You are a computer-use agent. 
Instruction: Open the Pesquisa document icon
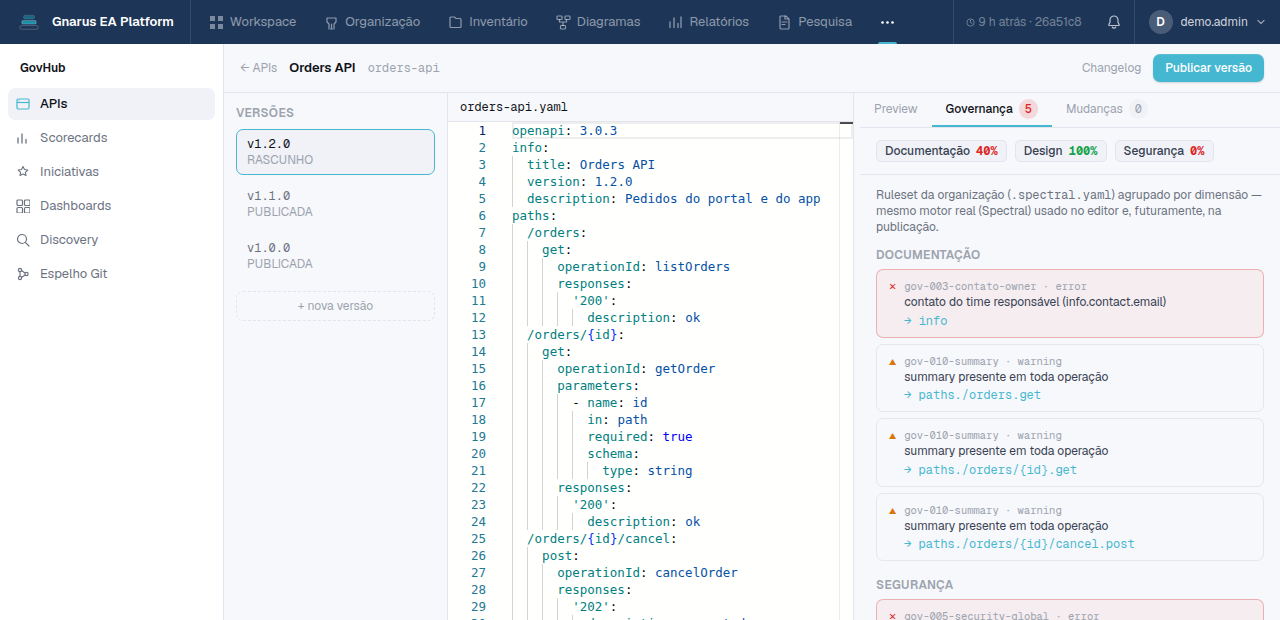coord(784,22)
